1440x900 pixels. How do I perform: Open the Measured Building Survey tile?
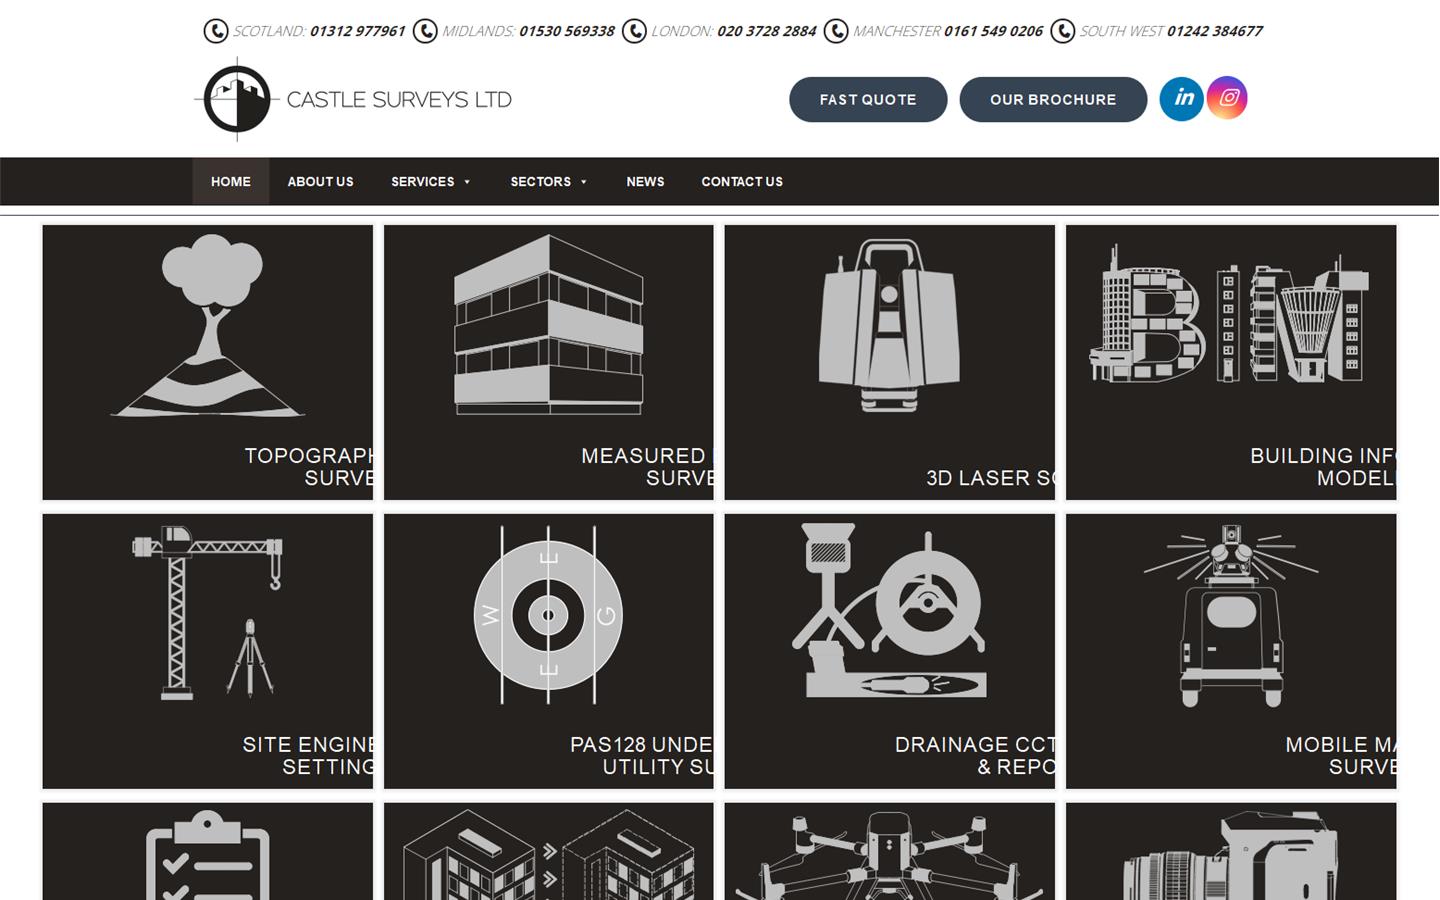548,362
